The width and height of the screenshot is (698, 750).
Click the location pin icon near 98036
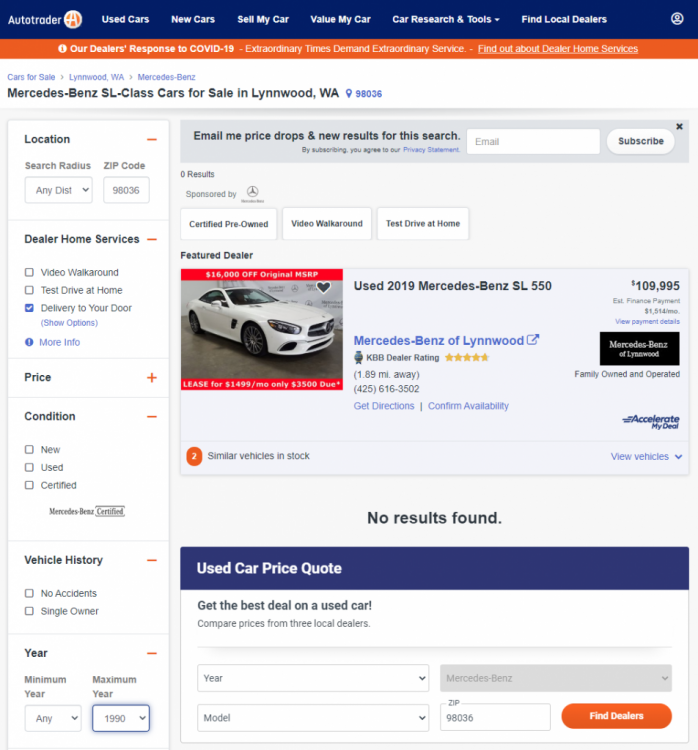[x=349, y=94]
